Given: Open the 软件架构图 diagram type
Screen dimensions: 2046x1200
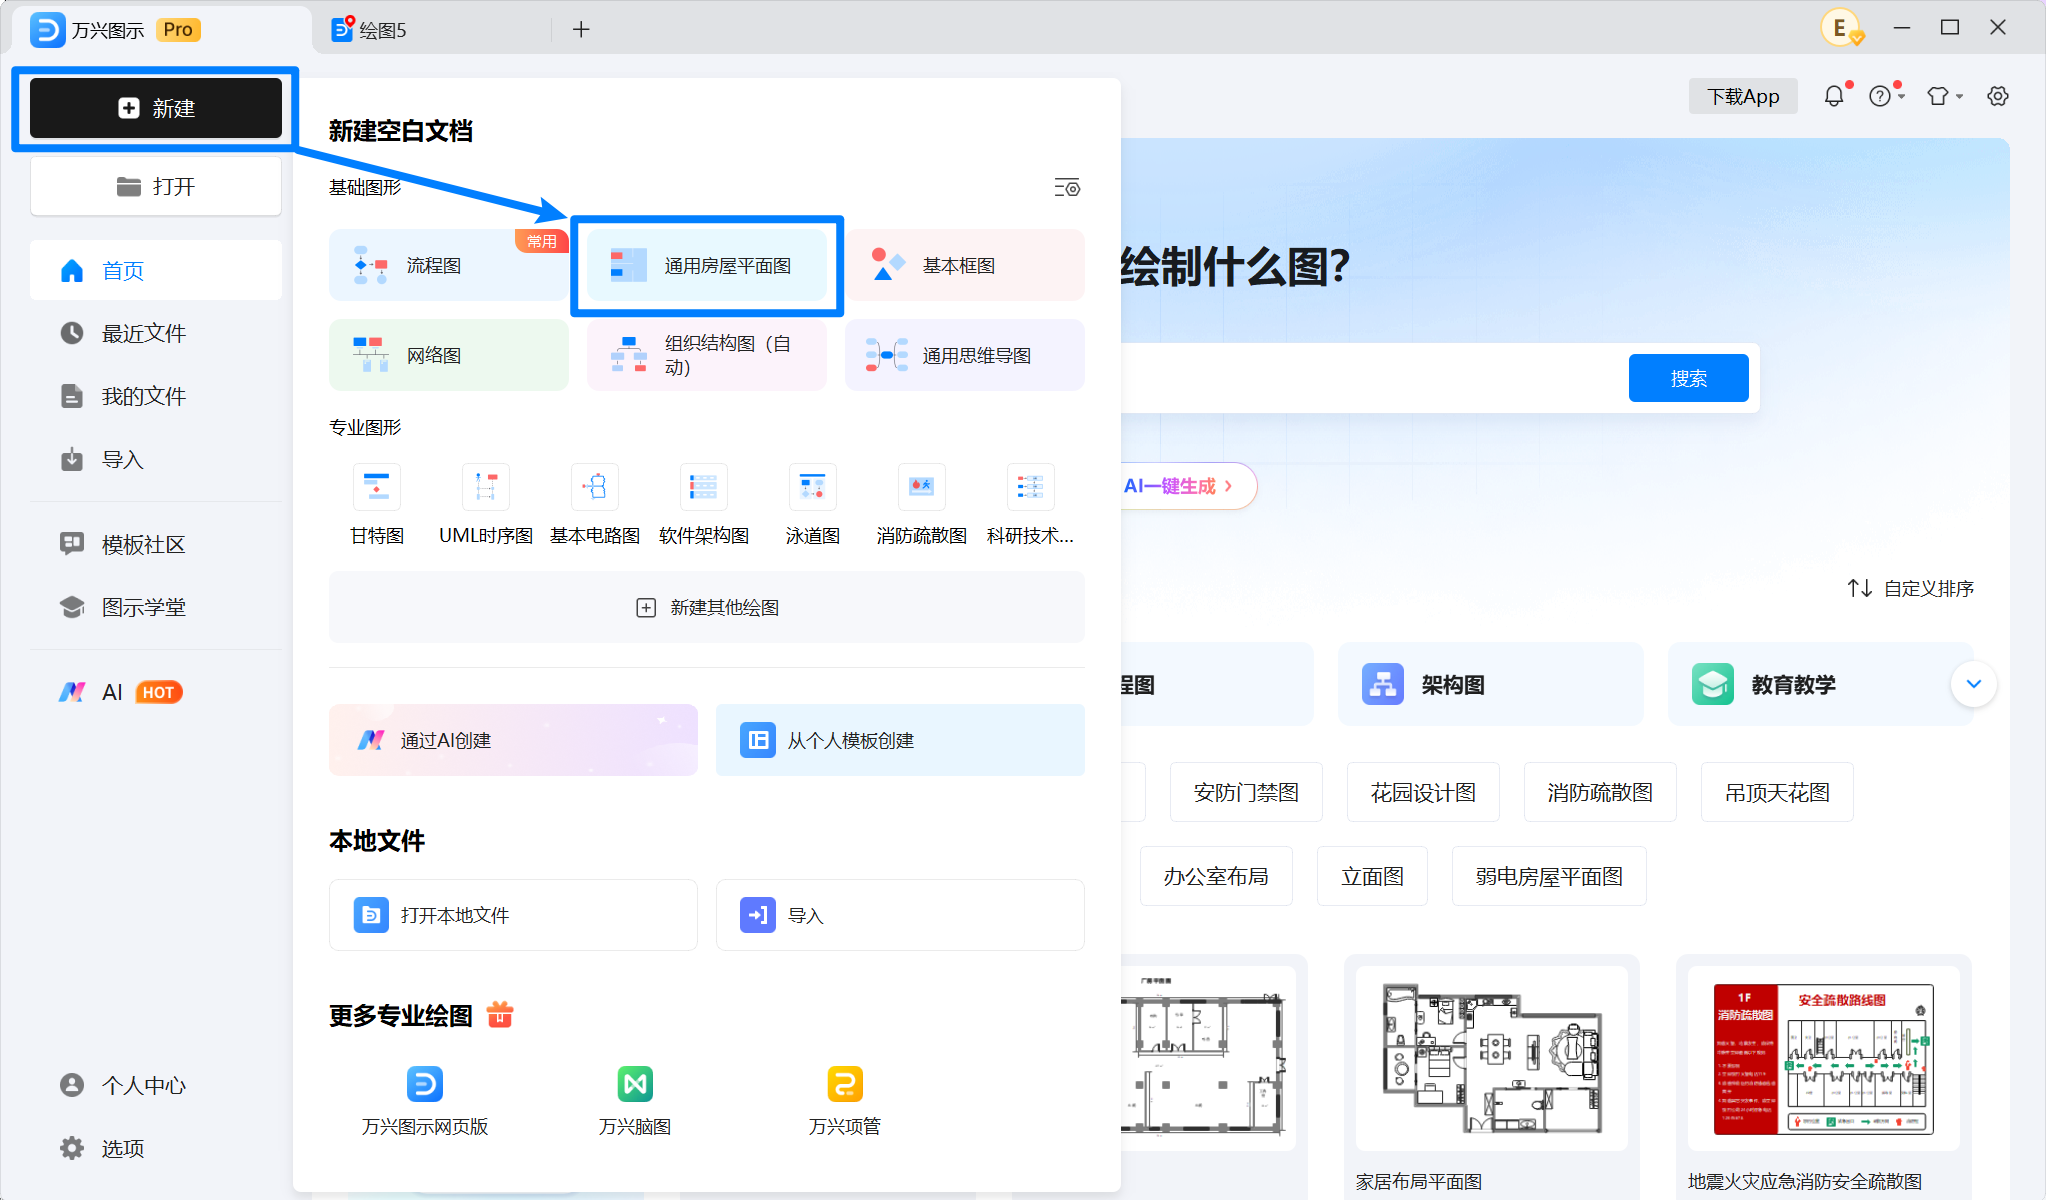Looking at the screenshot, I should click(x=704, y=487).
